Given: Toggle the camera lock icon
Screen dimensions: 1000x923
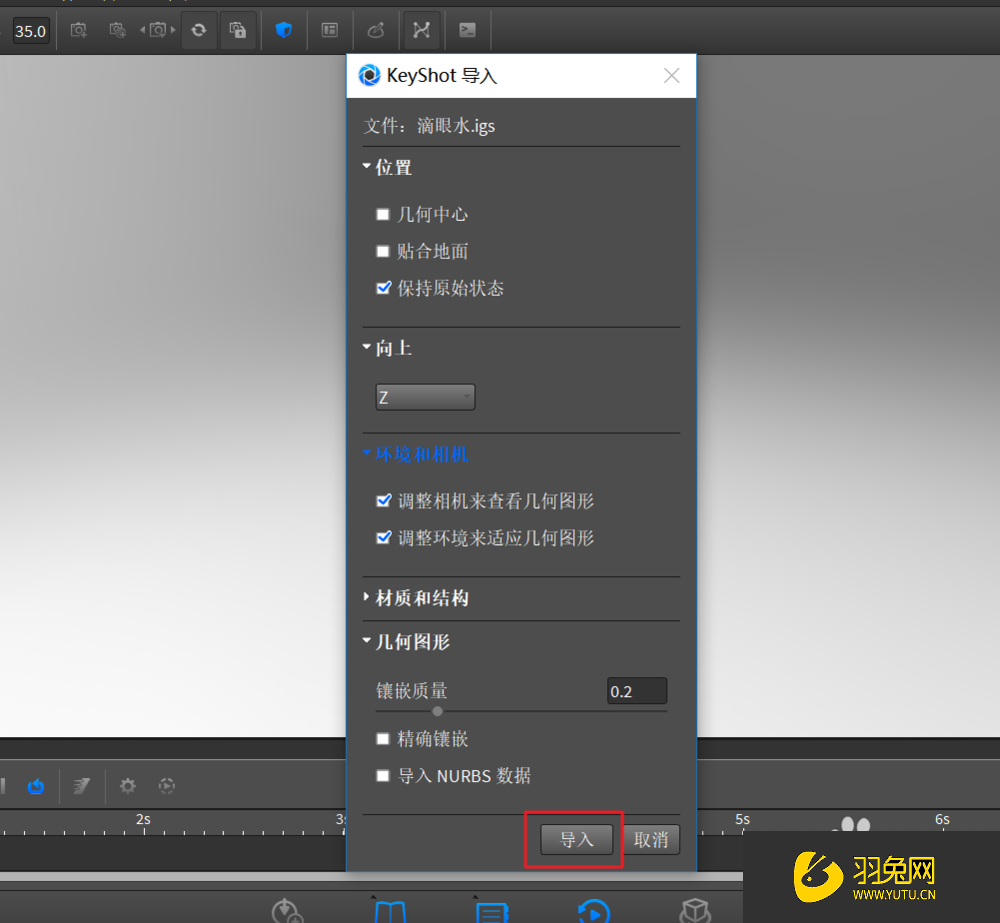Looking at the screenshot, I should (238, 30).
